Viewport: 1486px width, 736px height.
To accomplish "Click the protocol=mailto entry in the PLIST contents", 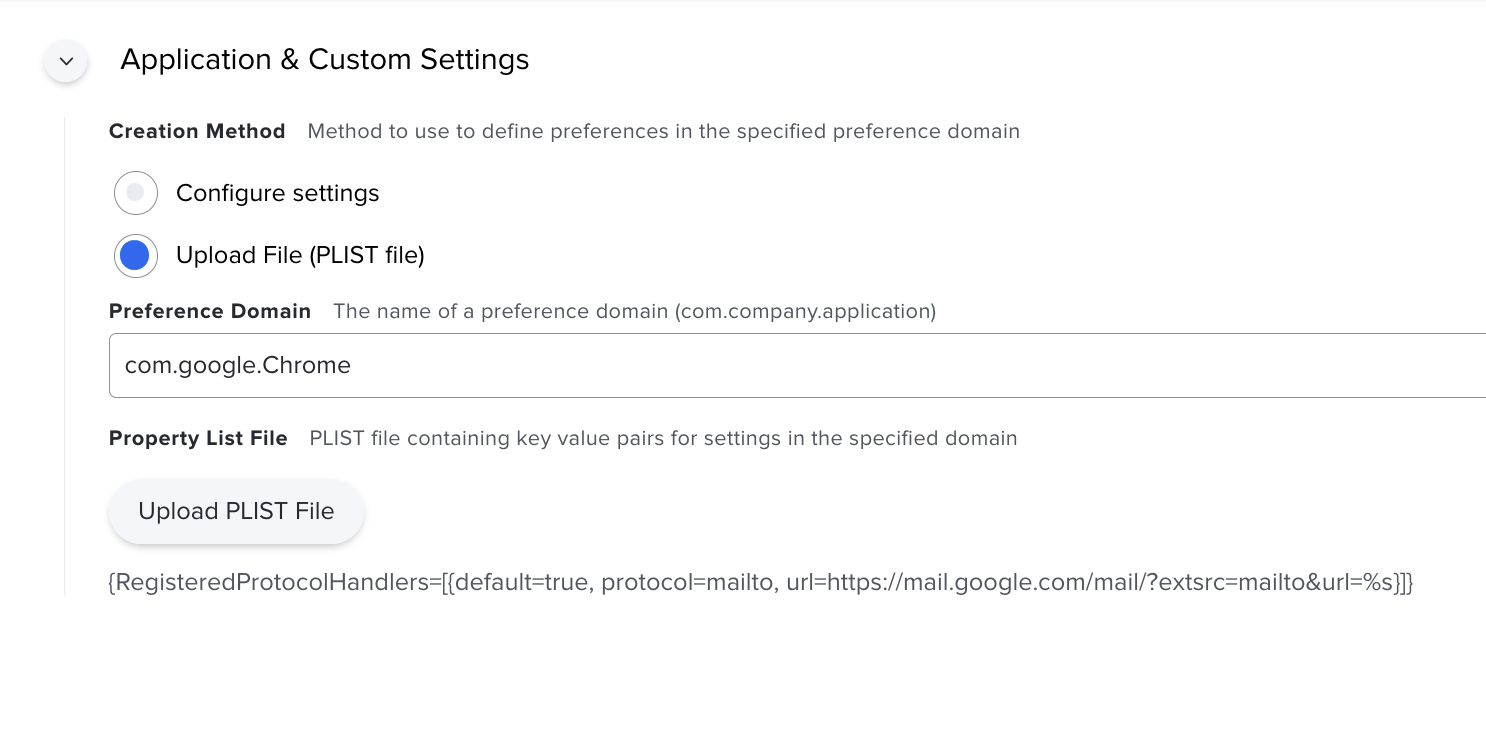I will [687, 582].
